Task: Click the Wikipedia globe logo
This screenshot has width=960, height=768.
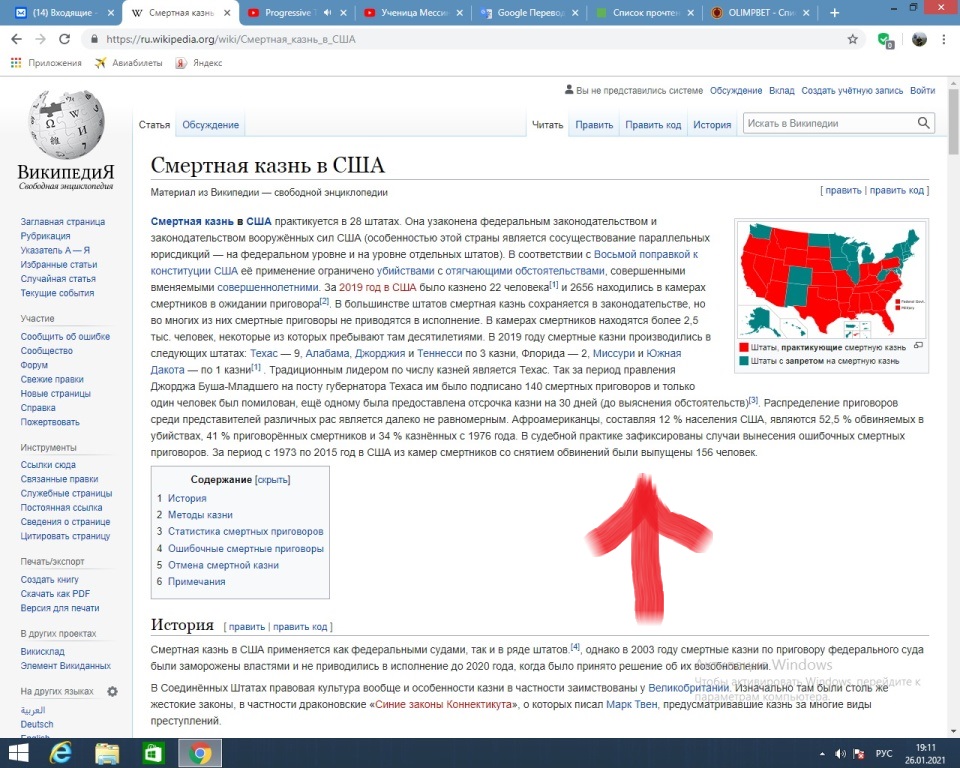Action: [x=66, y=124]
